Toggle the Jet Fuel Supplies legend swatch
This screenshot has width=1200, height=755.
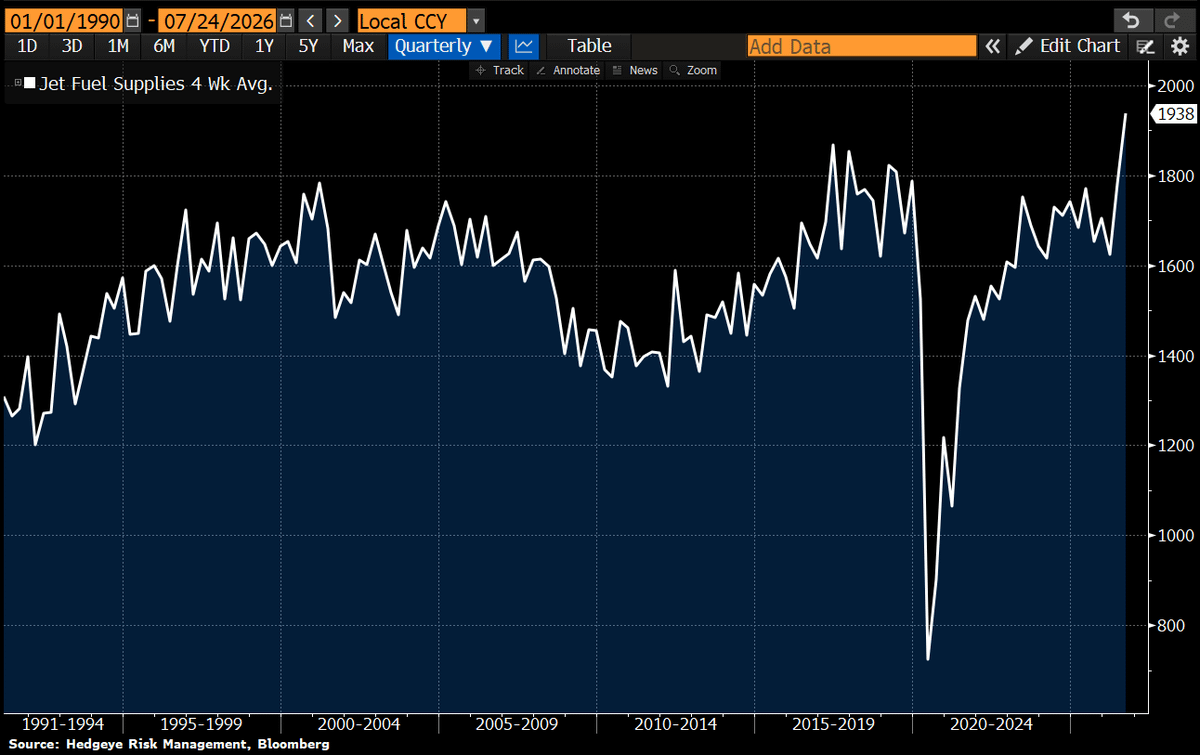point(29,85)
